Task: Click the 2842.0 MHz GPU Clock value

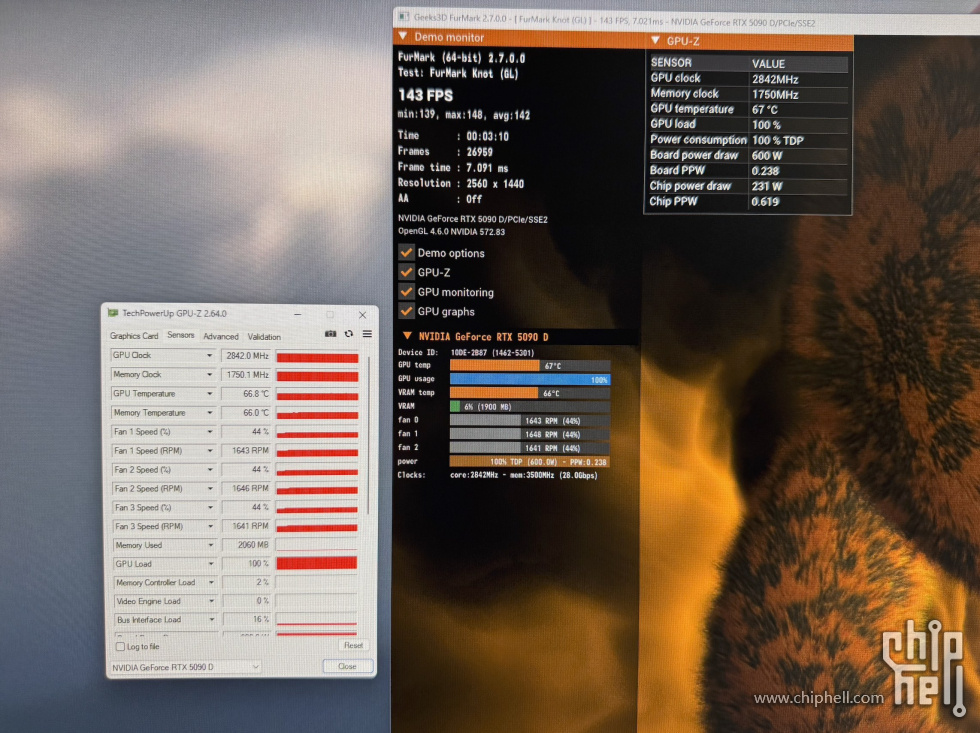Action: [x=246, y=356]
